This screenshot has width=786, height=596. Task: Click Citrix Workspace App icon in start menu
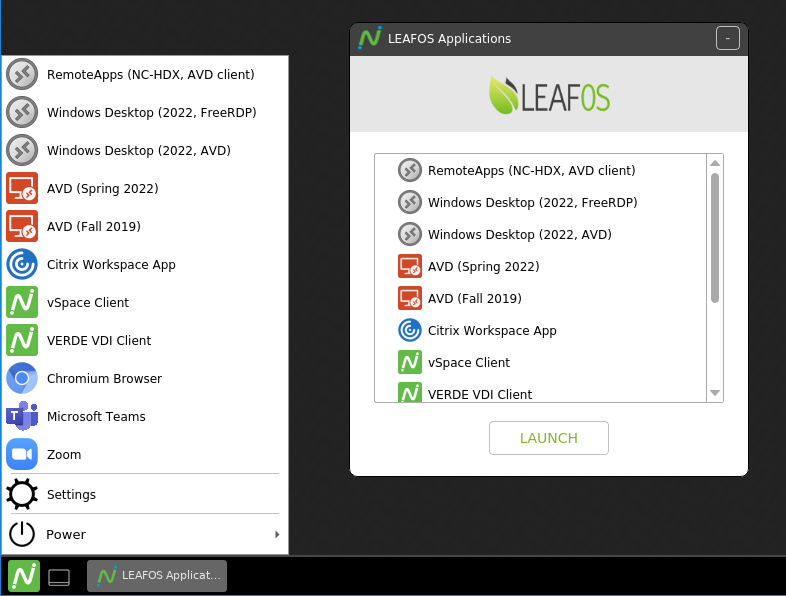pos(22,264)
